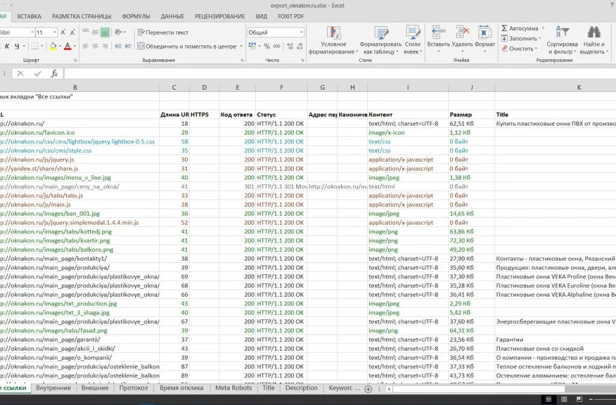Image resolution: width=616 pixels, height=405 pixels.
Task: Toggle underline Ч formatting button
Action: tap(17, 46)
